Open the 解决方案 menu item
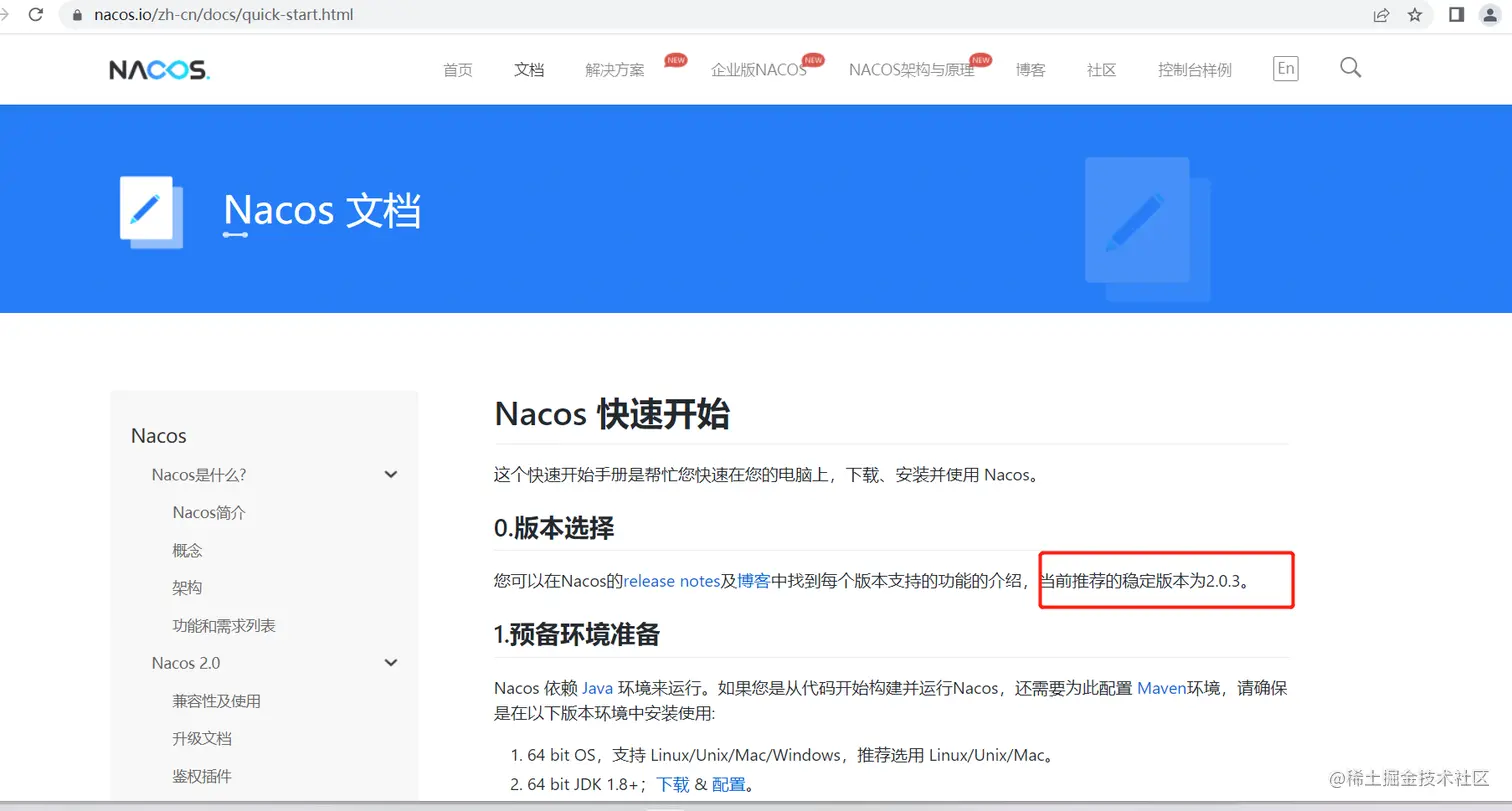 pos(615,70)
